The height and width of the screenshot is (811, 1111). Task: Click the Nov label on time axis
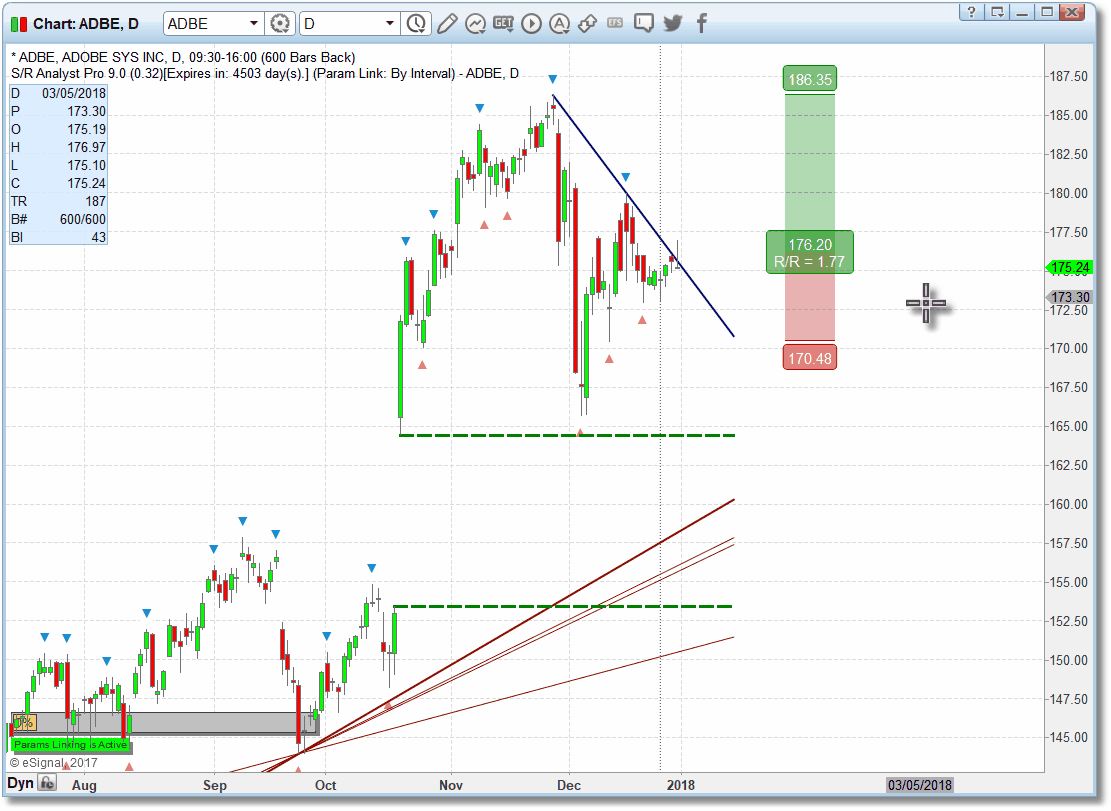tap(451, 786)
